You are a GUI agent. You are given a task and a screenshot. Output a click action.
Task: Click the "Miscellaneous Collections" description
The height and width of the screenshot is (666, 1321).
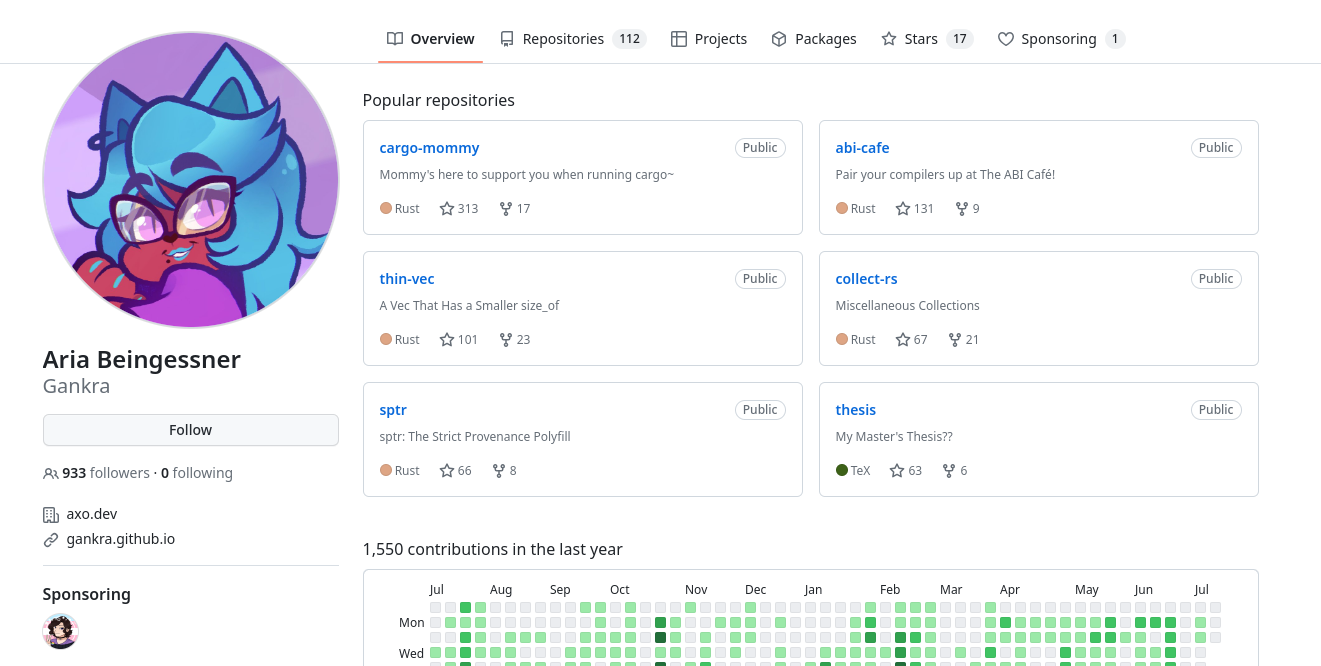[x=907, y=306]
